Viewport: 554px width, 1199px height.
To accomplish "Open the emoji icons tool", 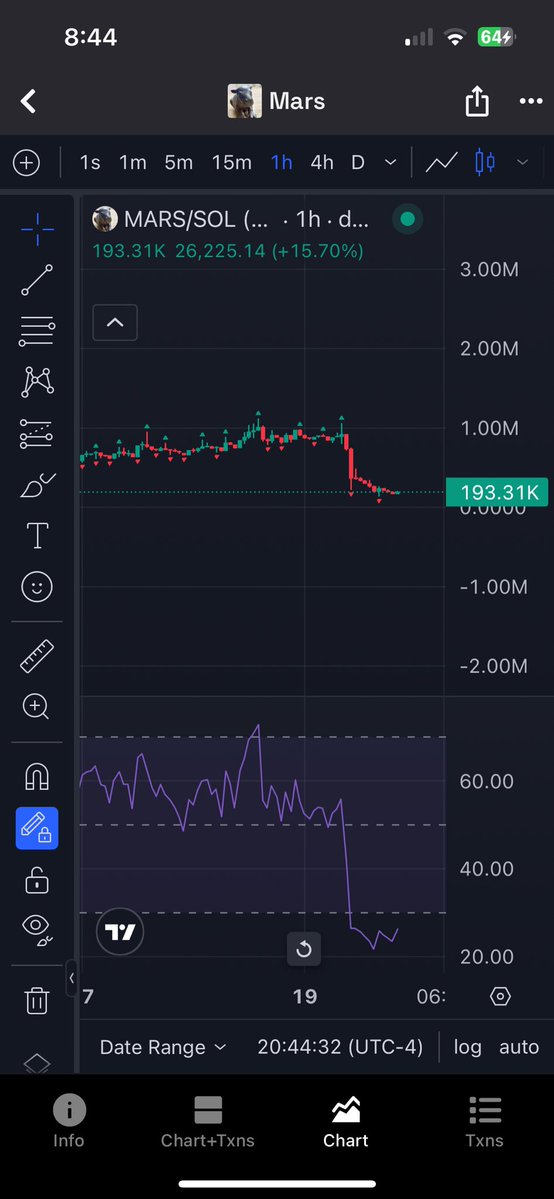I will point(37,587).
